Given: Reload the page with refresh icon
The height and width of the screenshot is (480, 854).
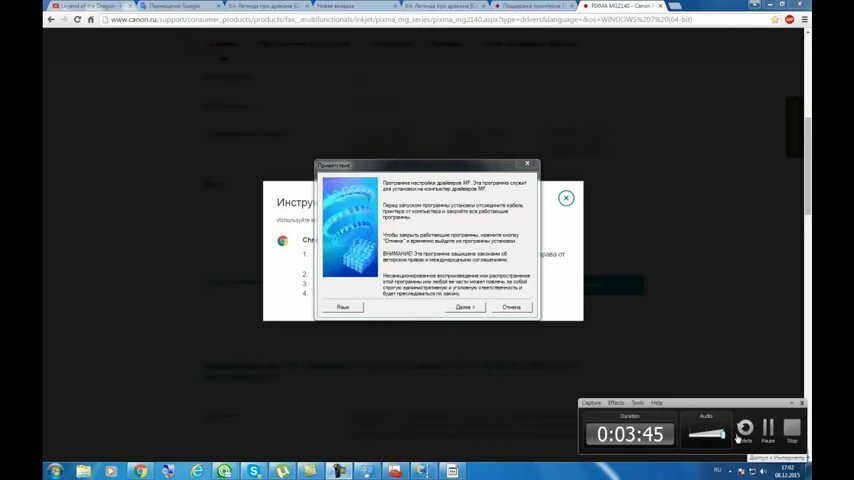Looking at the screenshot, I should point(77,20).
